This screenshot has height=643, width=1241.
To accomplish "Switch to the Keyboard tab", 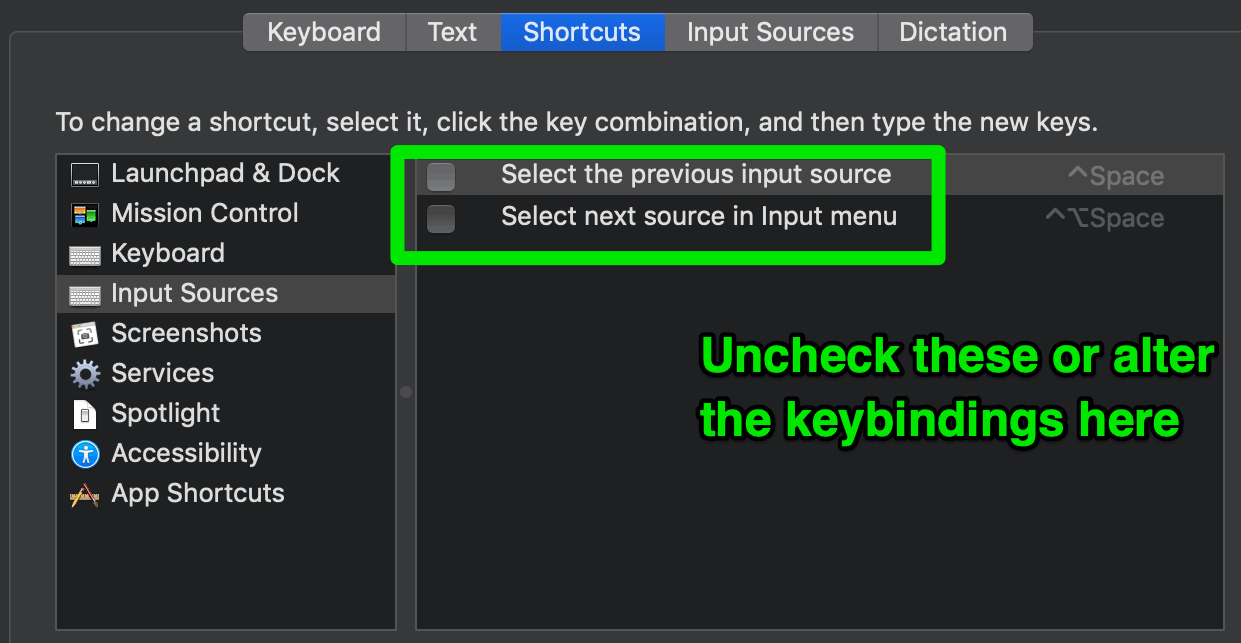I will click(324, 32).
